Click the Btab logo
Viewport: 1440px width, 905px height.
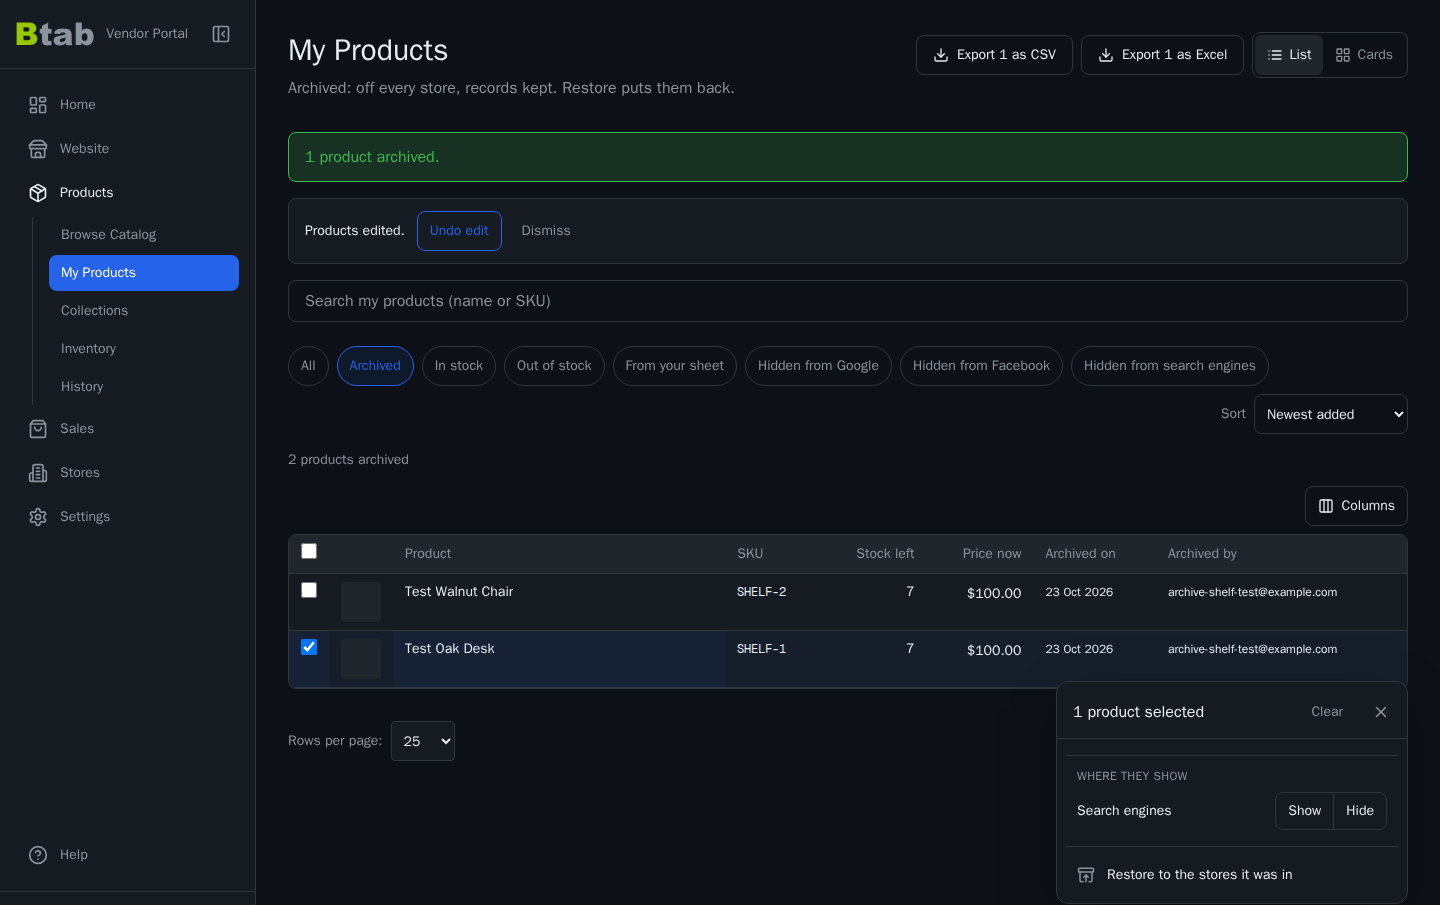pyautogui.click(x=55, y=34)
